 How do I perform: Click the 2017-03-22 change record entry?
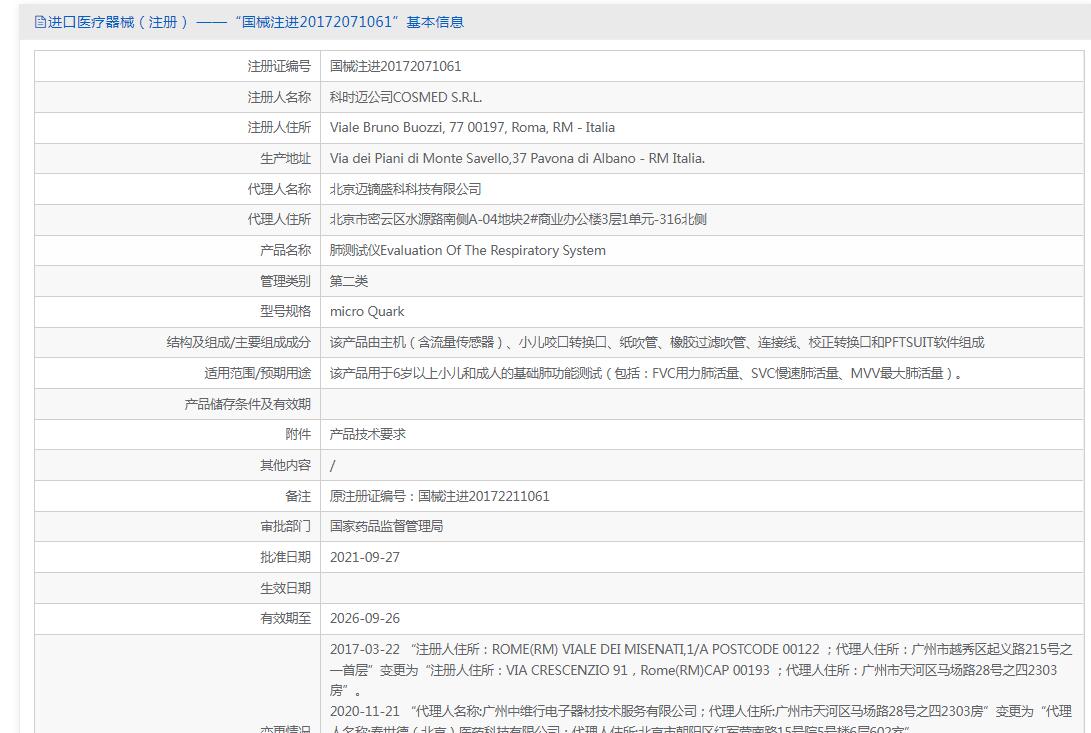pyautogui.click(x=701, y=670)
